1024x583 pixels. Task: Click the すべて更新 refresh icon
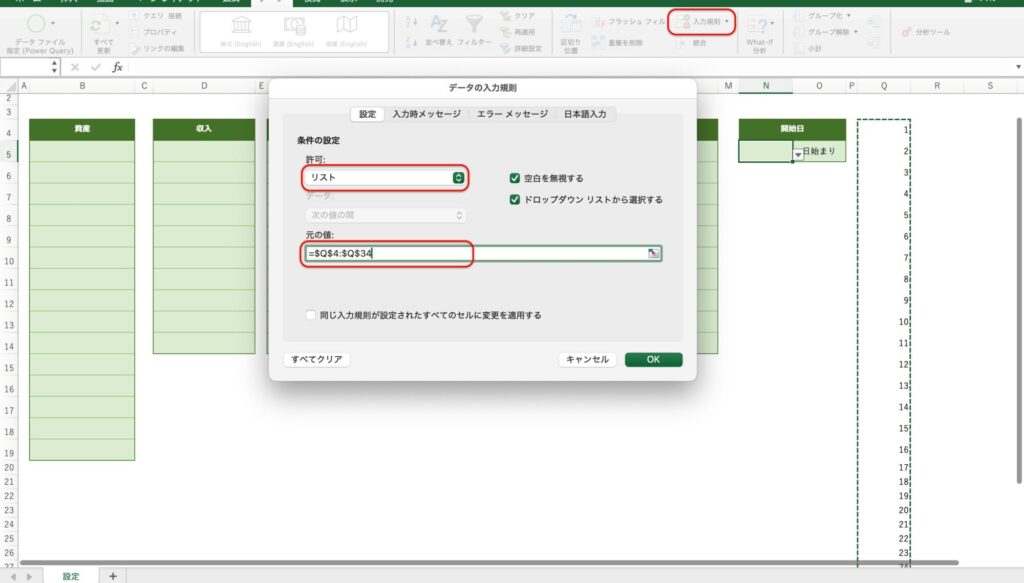[100, 24]
